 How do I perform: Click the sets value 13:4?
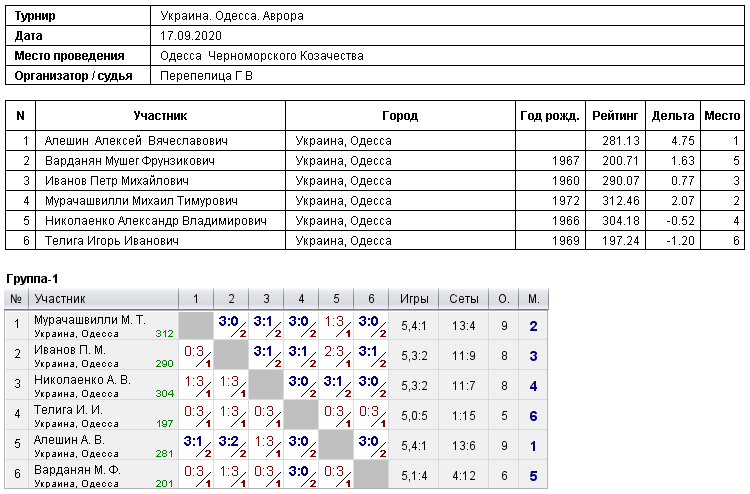[463, 326]
